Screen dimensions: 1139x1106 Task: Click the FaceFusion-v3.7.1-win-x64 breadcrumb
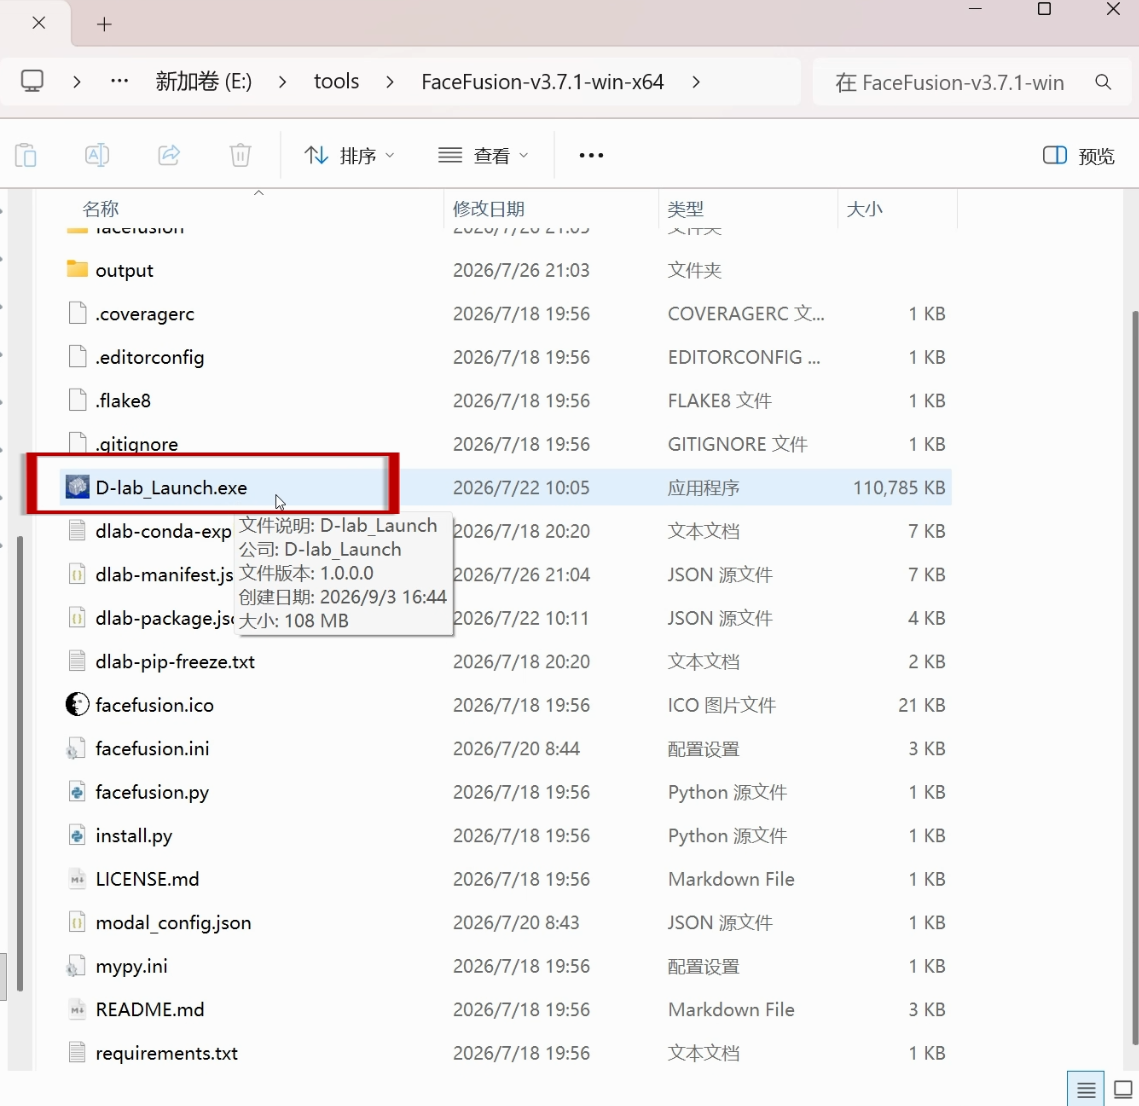(543, 81)
